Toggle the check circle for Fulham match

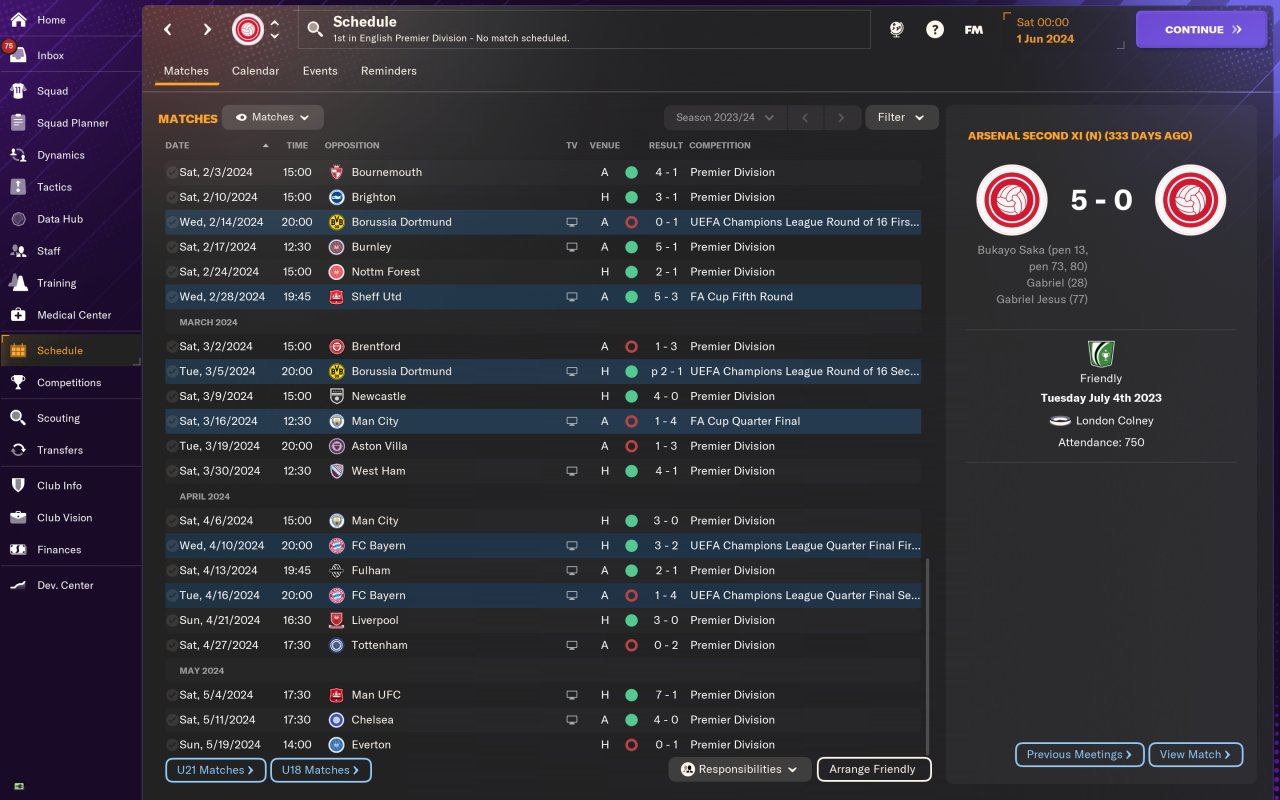(172, 570)
